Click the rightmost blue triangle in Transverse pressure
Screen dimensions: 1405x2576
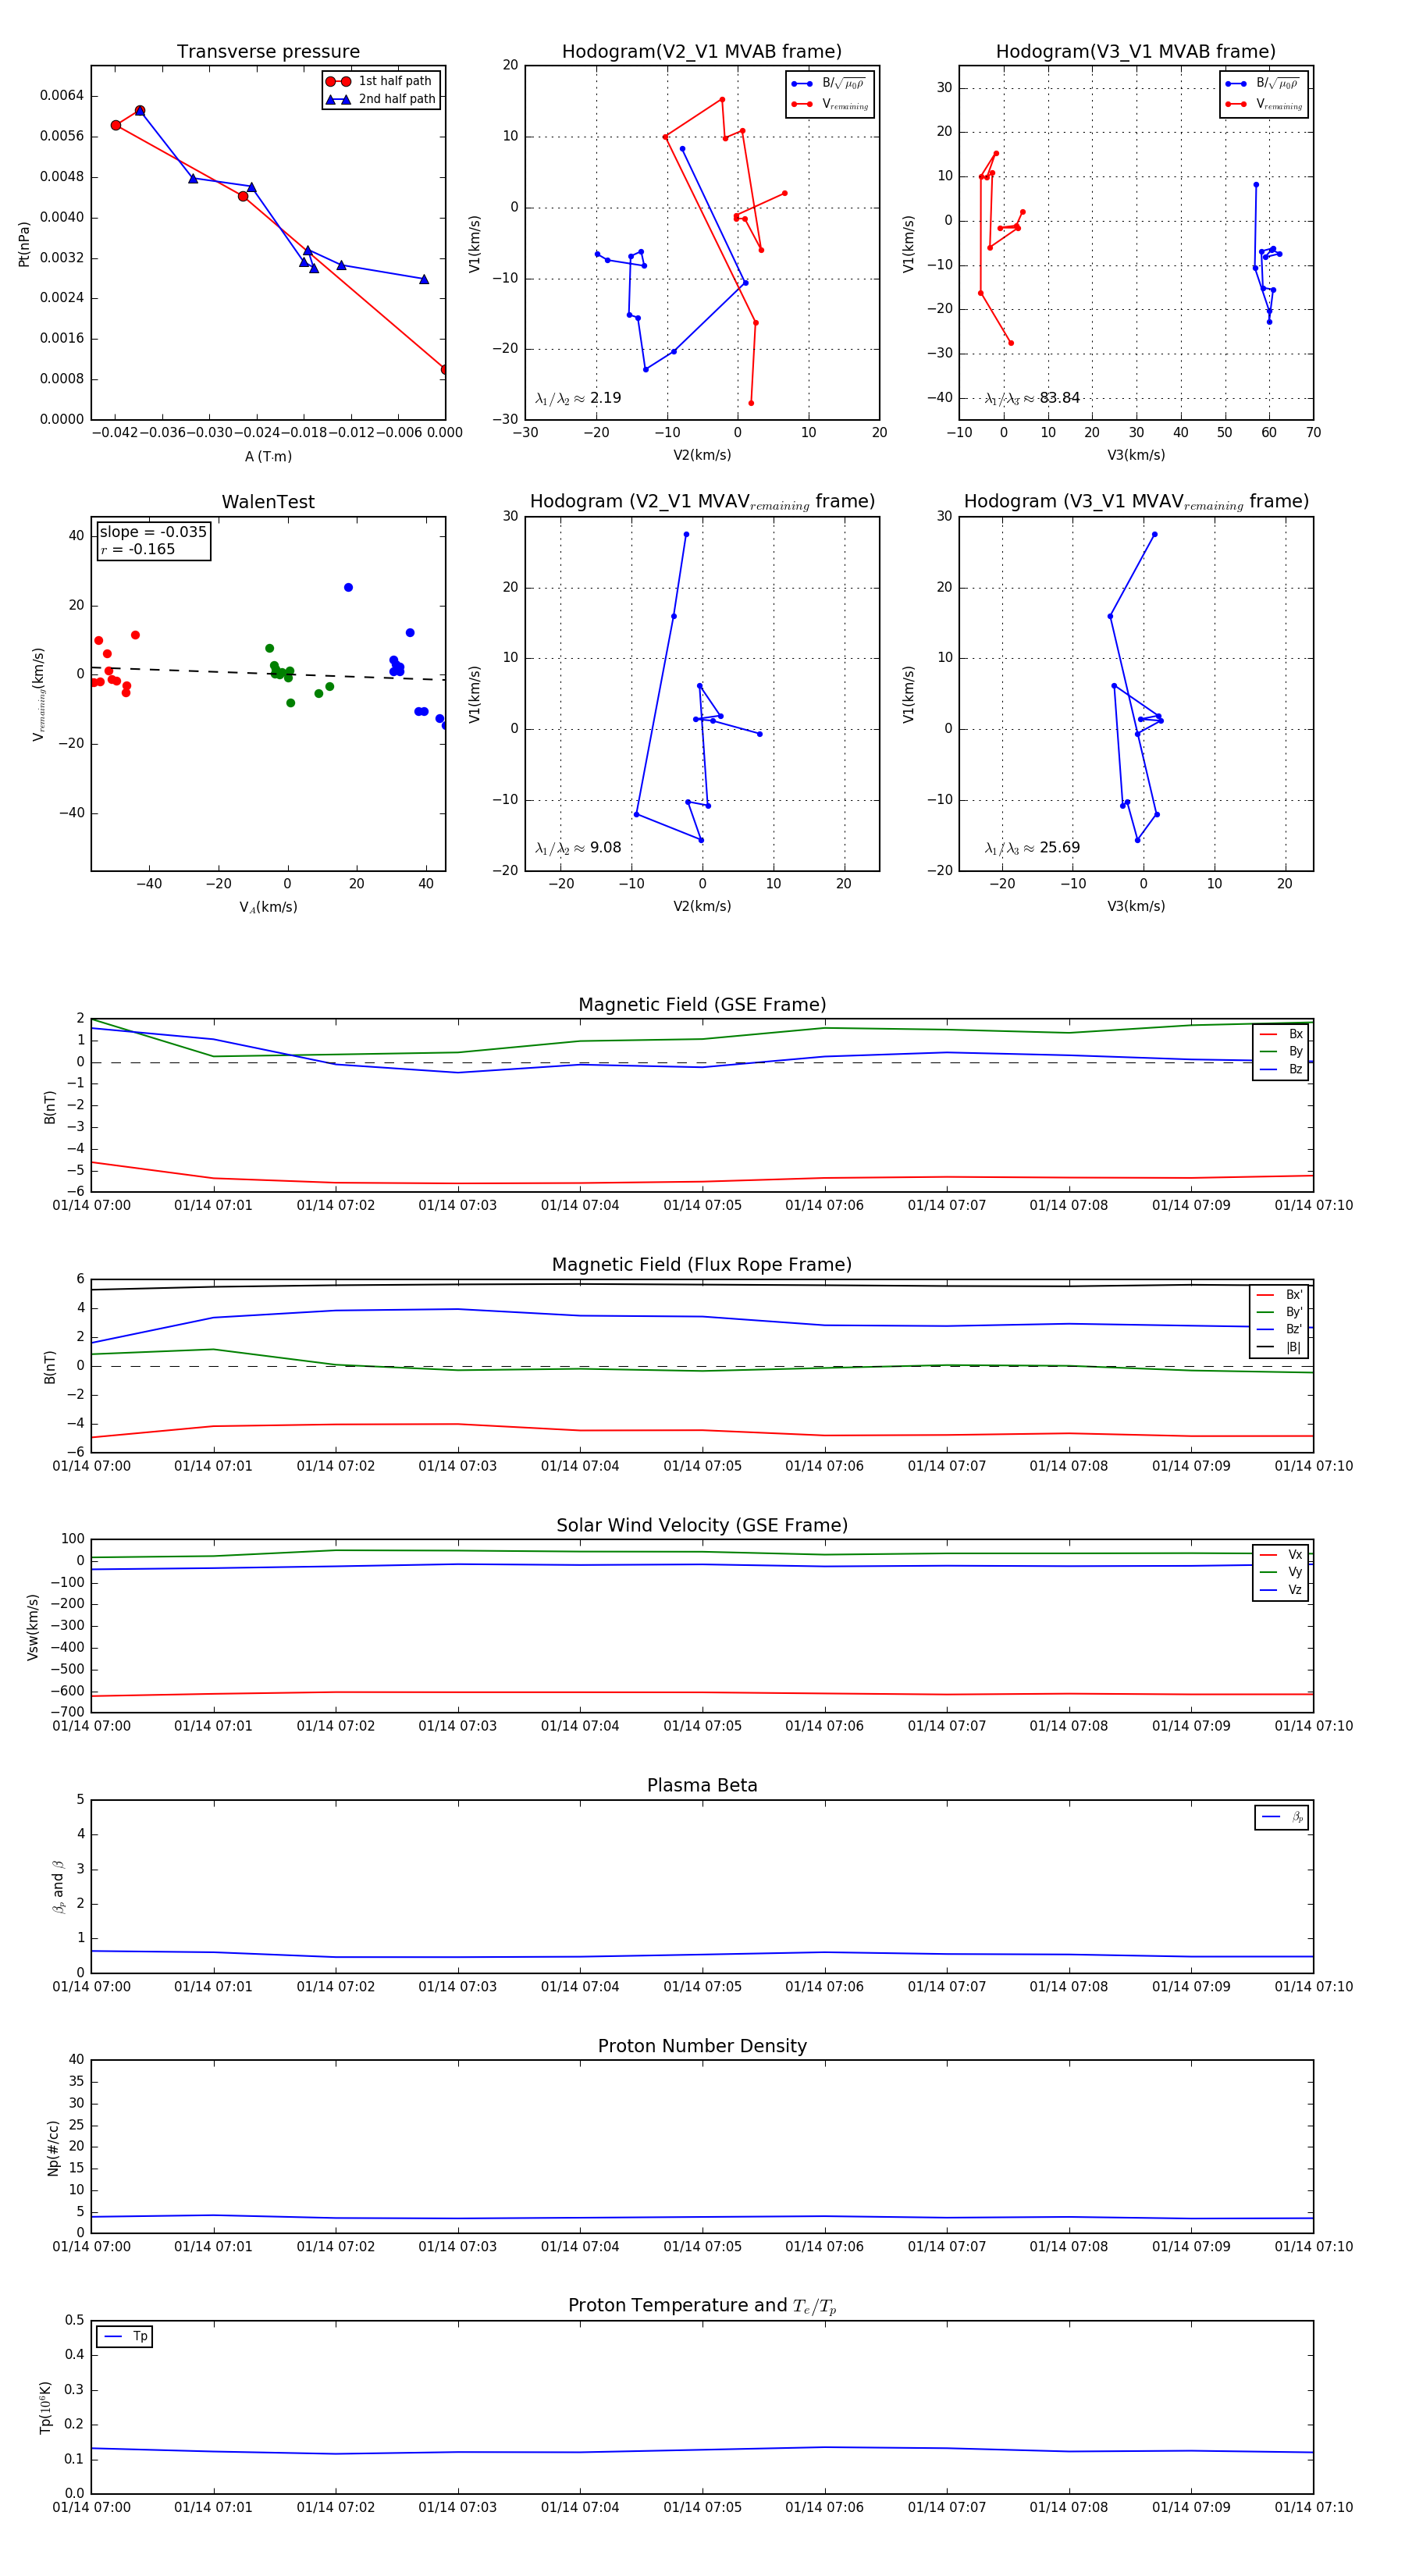(x=424, y=279)
